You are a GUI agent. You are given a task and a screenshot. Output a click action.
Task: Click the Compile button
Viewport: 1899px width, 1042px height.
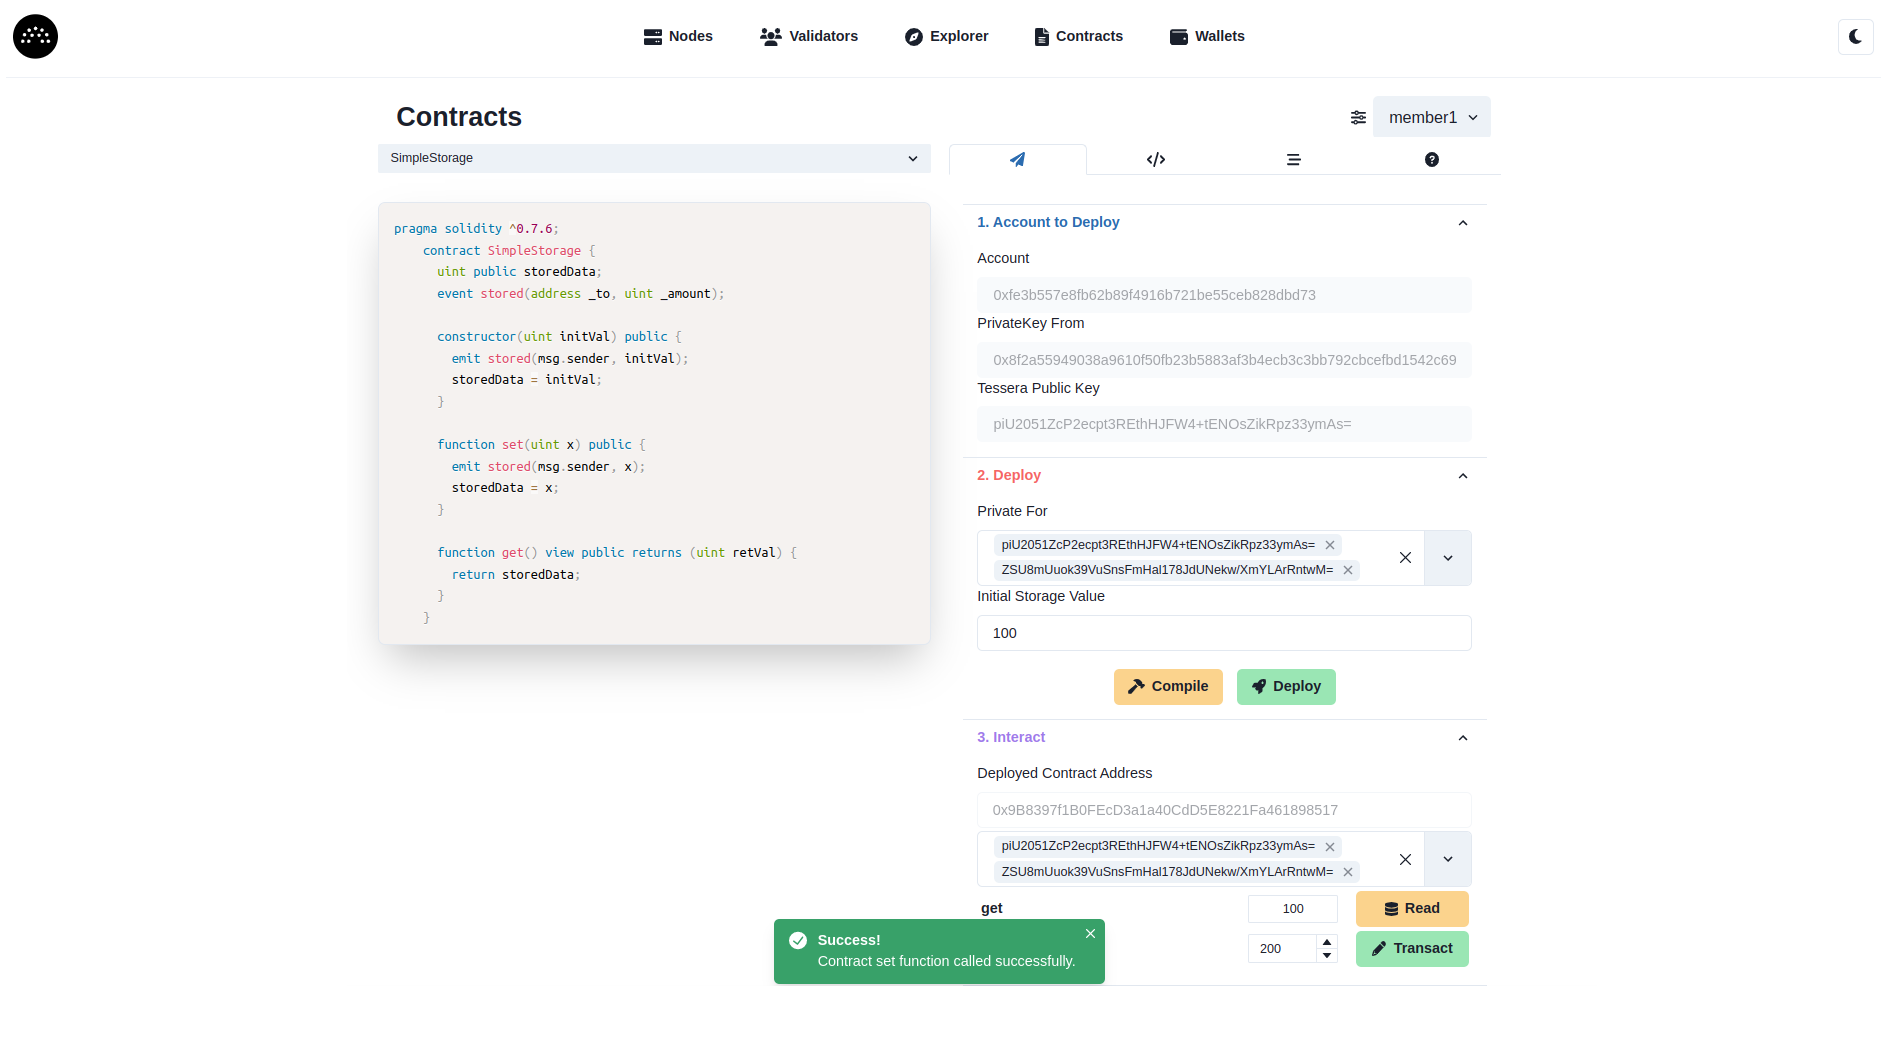pos(1168,687)
